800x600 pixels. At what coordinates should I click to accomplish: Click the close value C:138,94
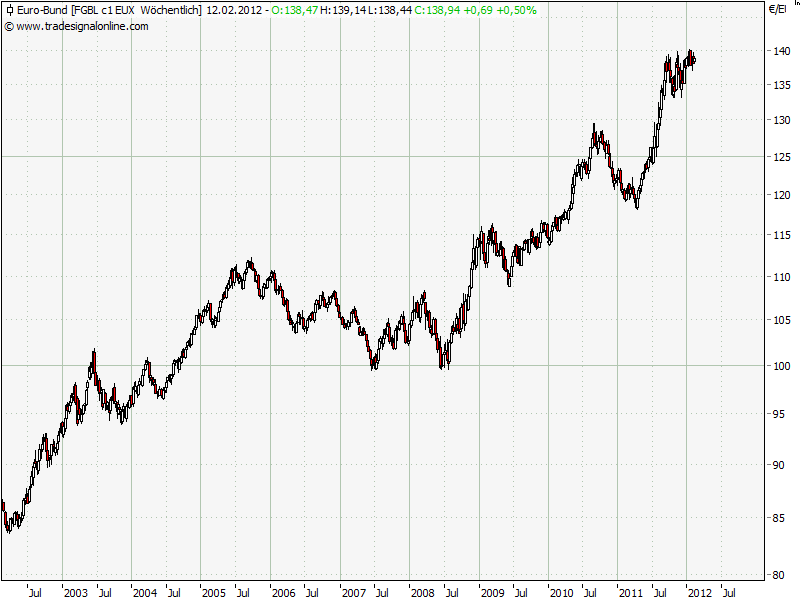(x=437, y=10)
